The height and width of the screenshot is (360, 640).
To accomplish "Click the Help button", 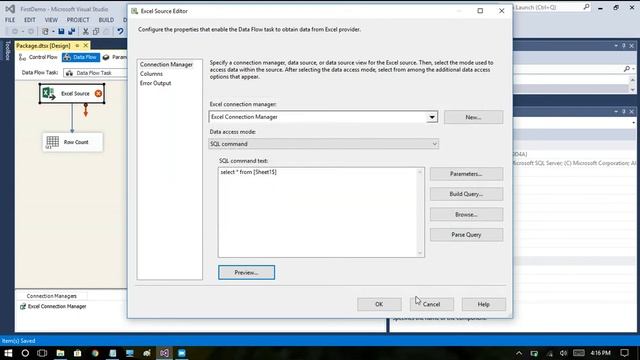I will pyautogui.click(x=484, y=304).
